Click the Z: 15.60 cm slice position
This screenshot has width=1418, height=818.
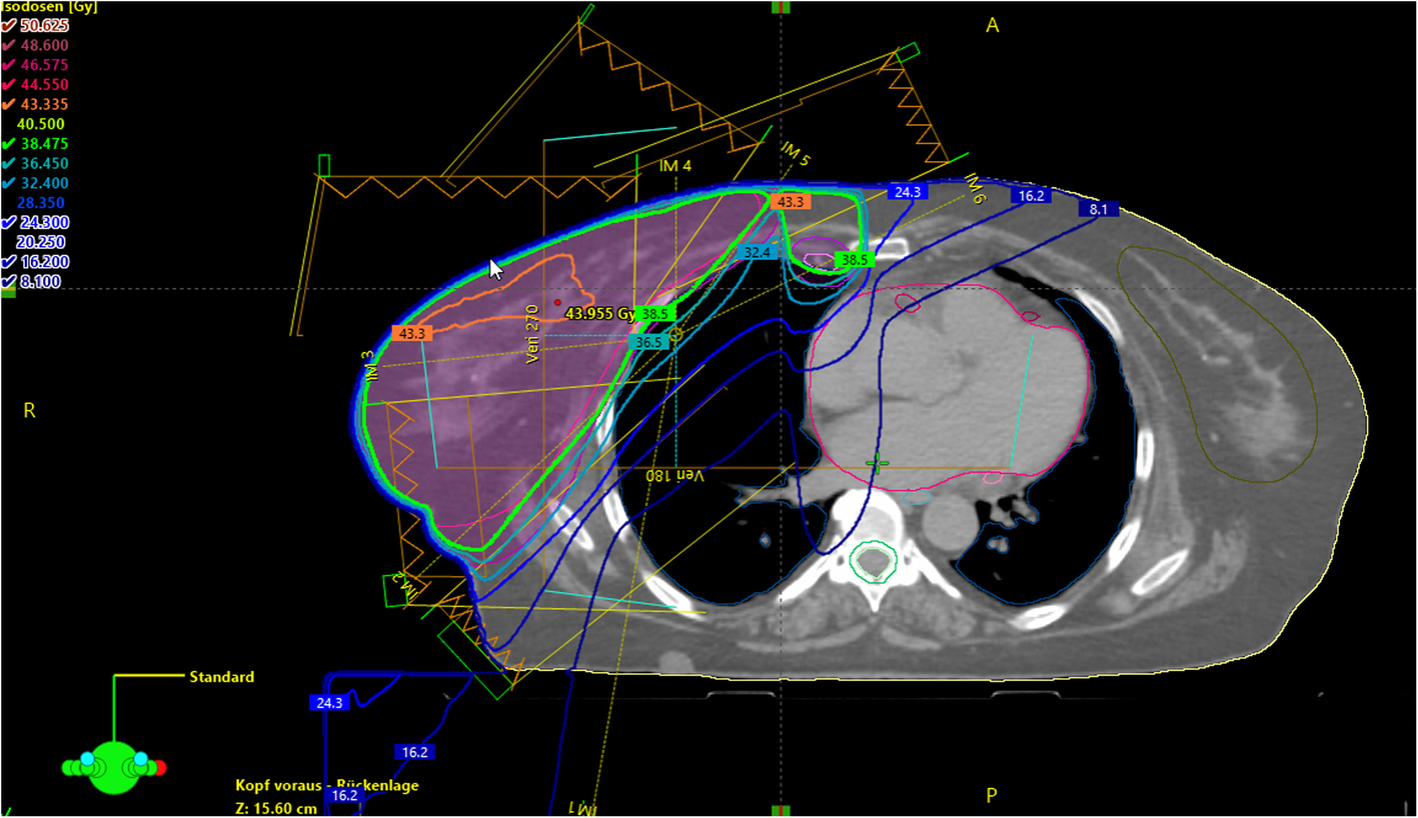(276, 807)
